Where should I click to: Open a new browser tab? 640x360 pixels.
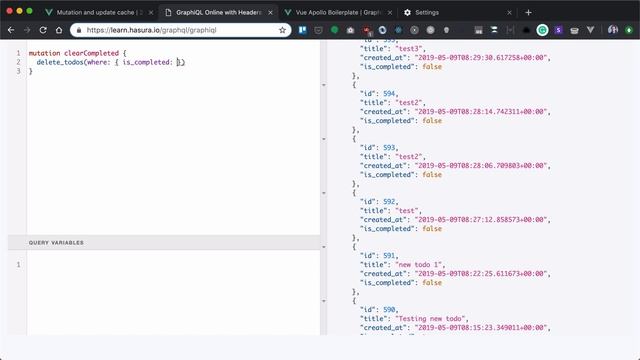528,13
